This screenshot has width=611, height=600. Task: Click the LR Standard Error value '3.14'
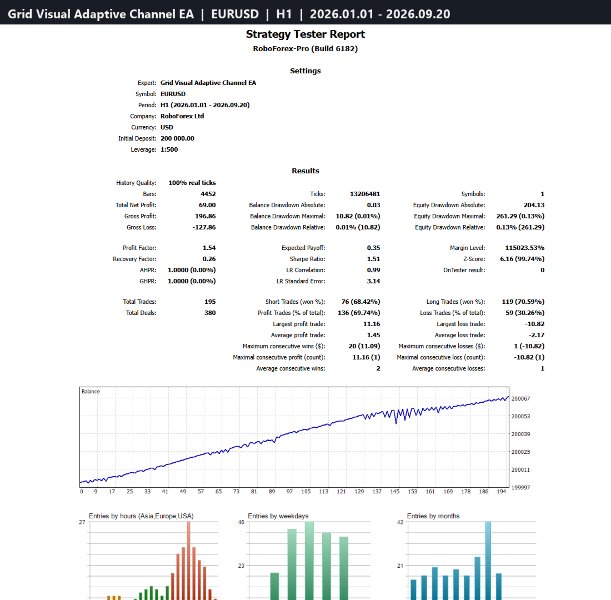point(373,281)
